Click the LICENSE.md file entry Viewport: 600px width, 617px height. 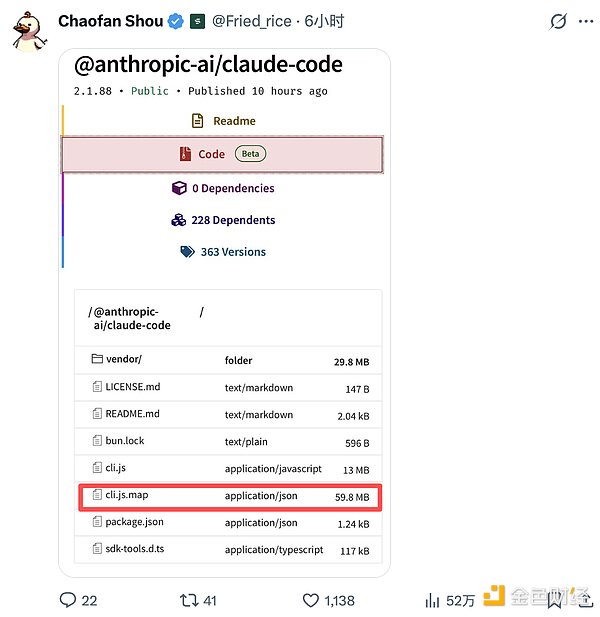tap(132, 387)
